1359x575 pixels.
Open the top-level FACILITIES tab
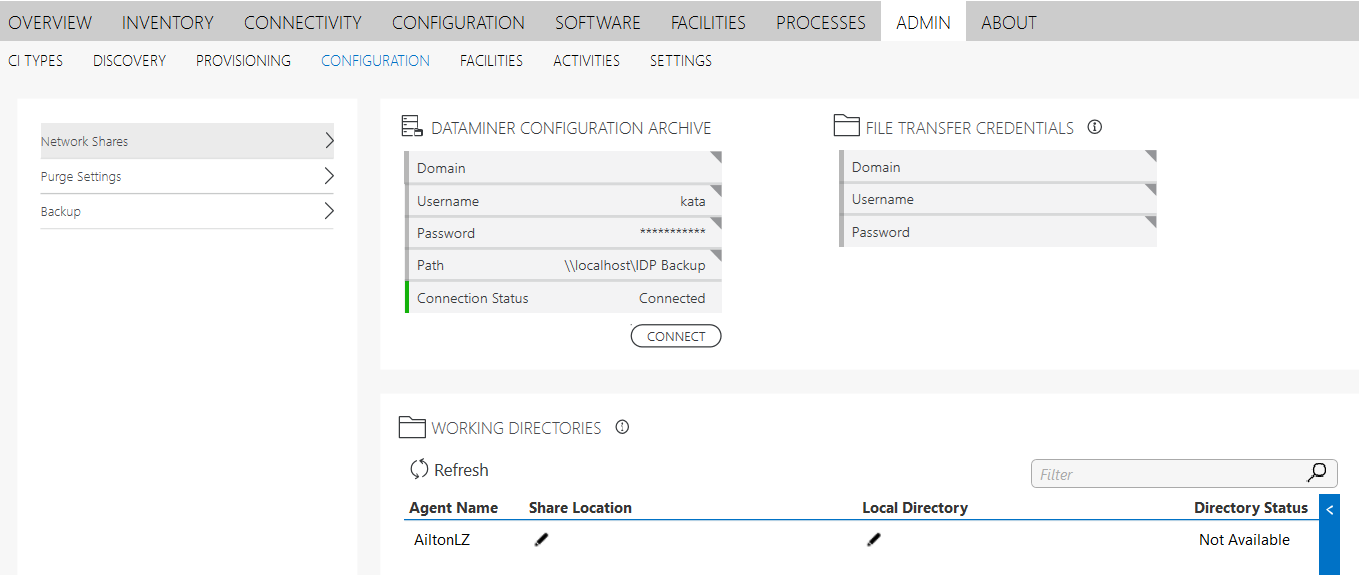click(708, 22)
